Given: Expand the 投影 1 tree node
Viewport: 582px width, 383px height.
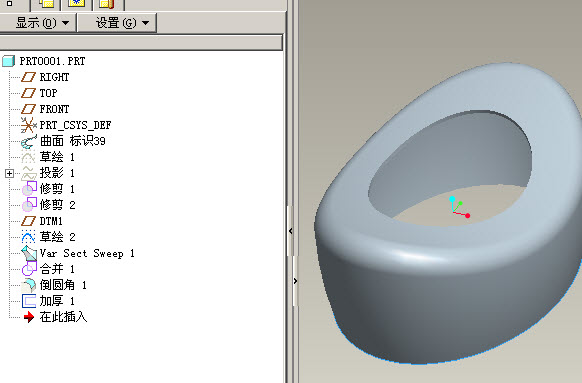Looking at the screenshot, I should [x=9, y=173].
